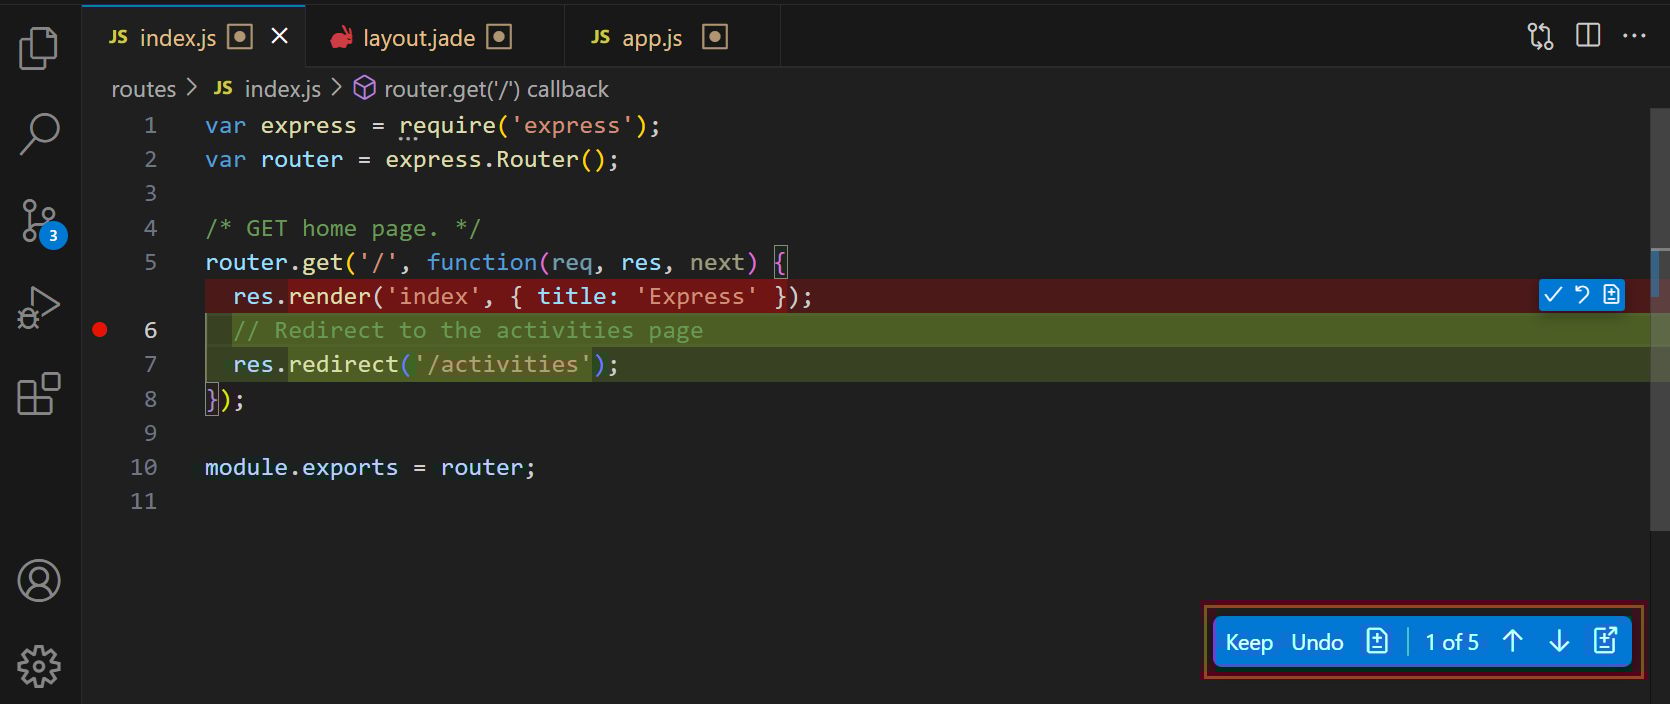Open the Extensions view icon

point(39,394)
